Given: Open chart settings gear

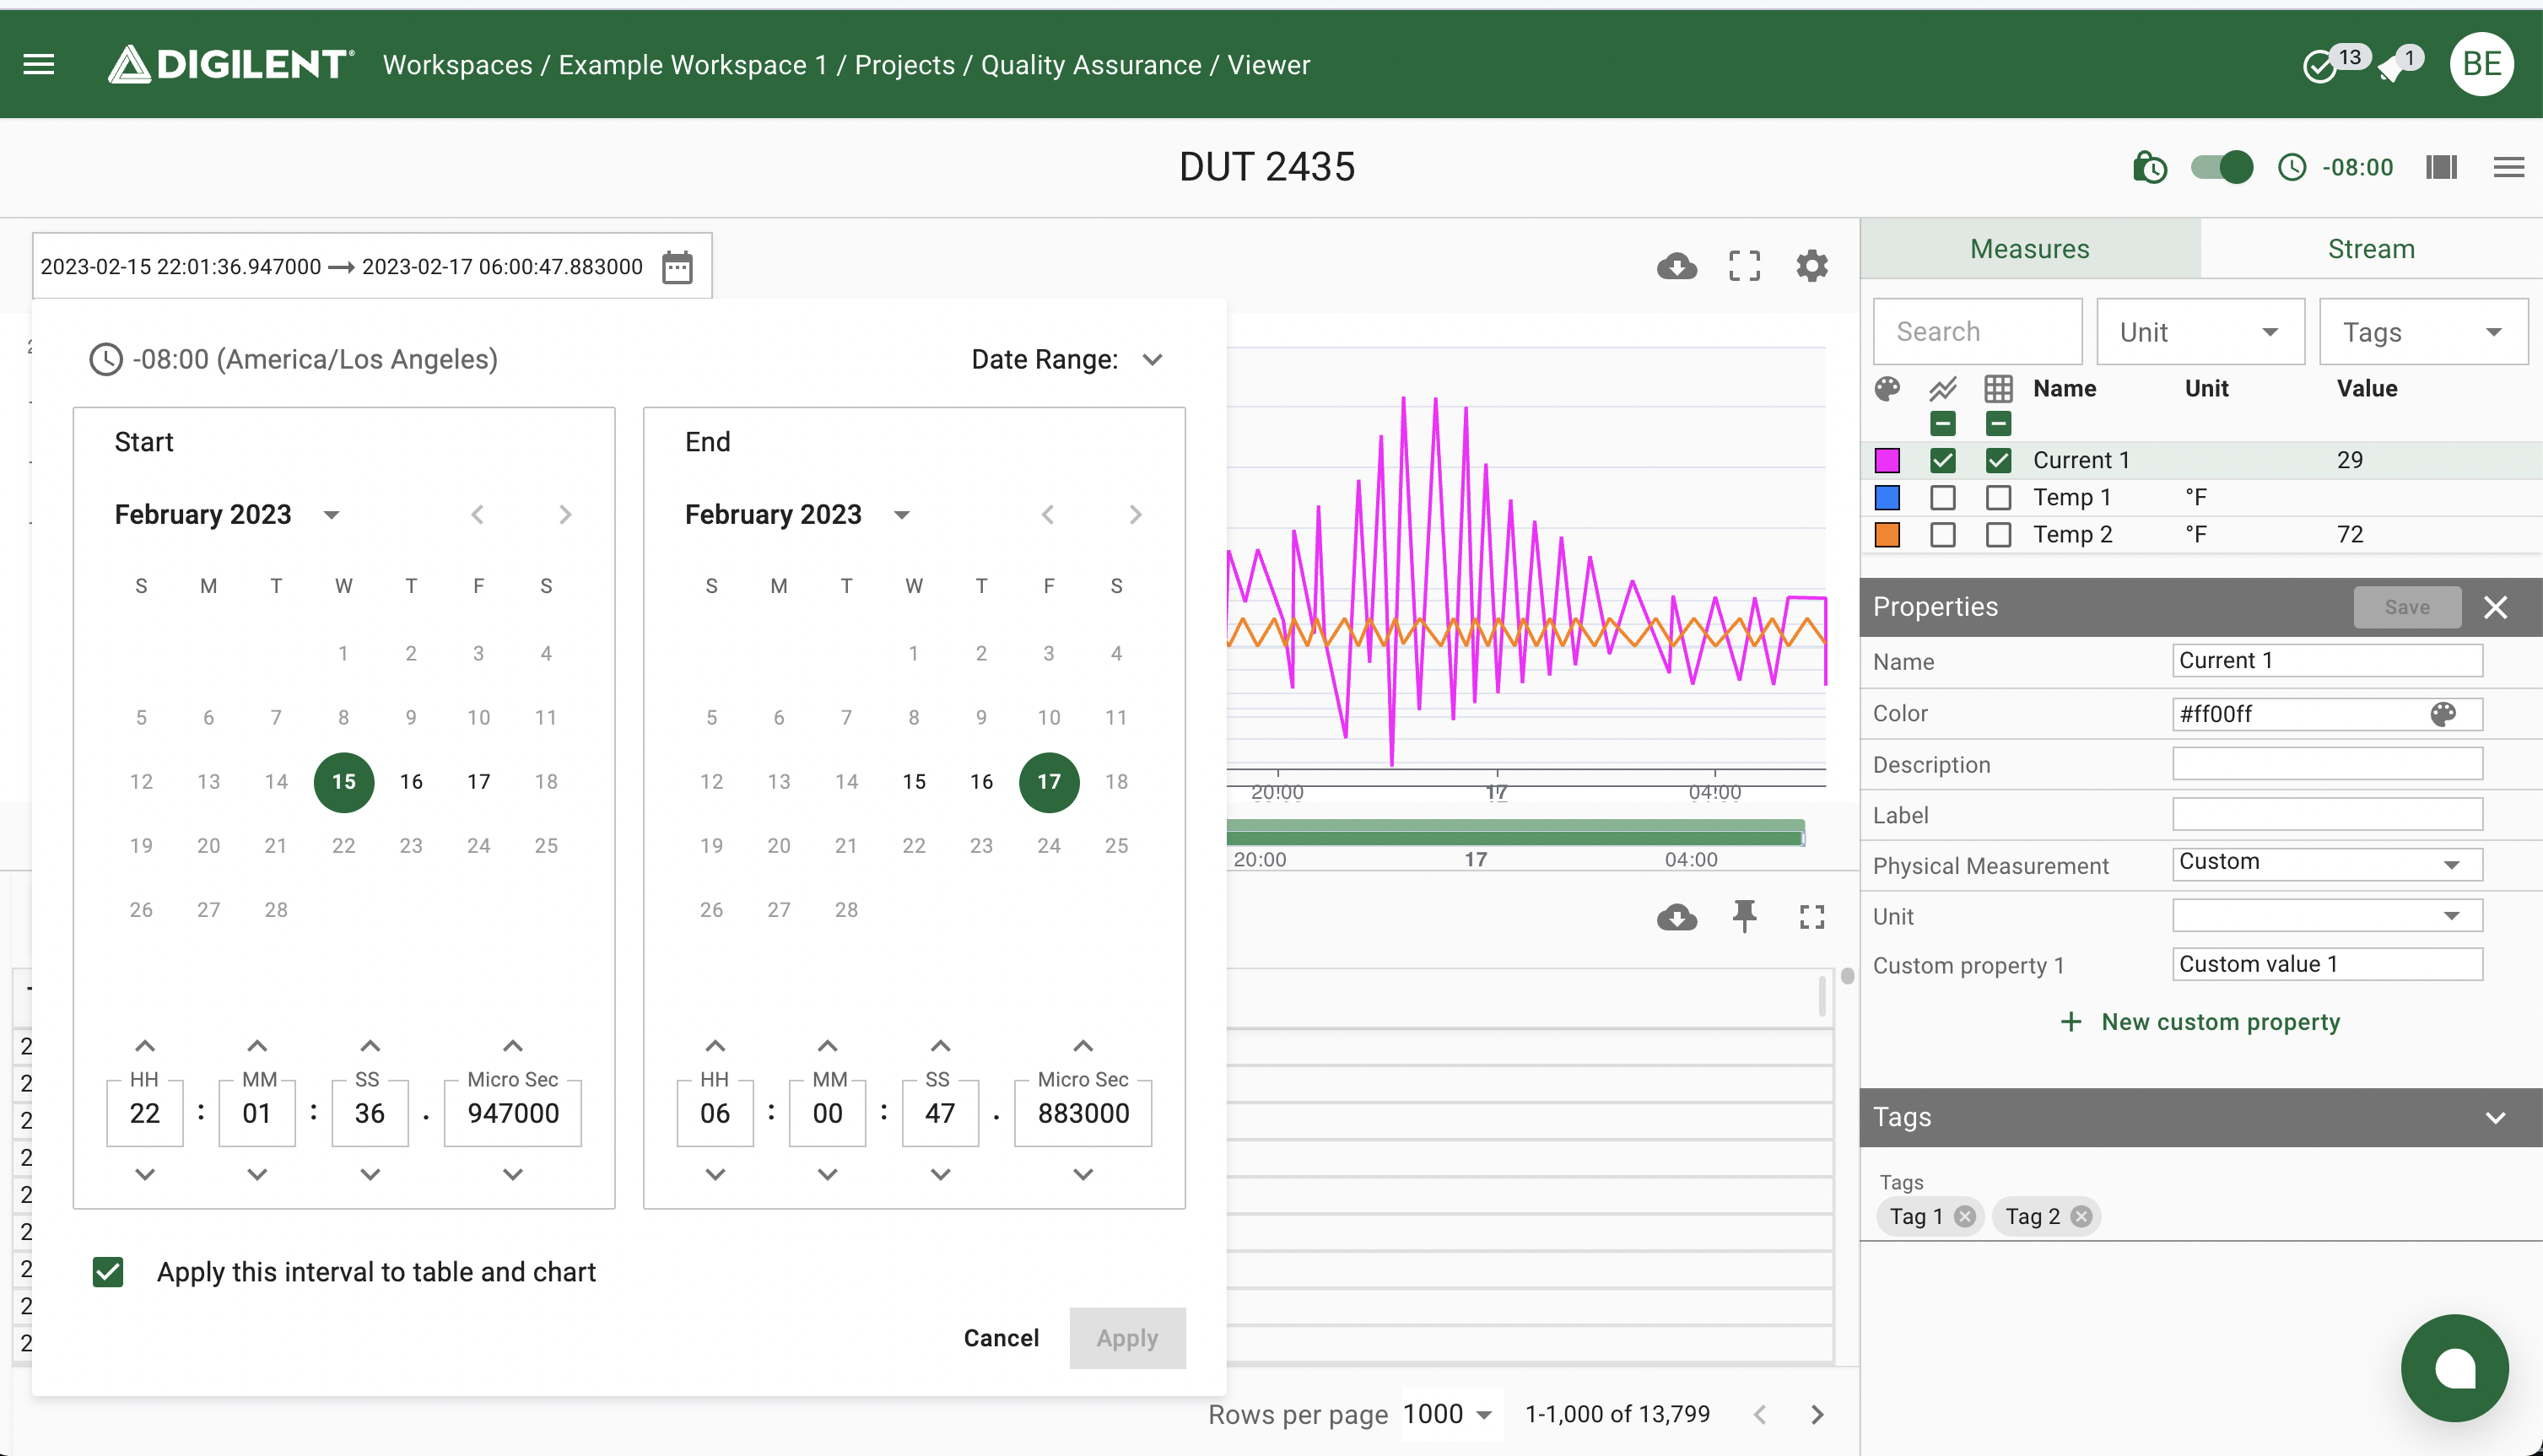Looking at the screenshot, I should tap(1812, 266).
